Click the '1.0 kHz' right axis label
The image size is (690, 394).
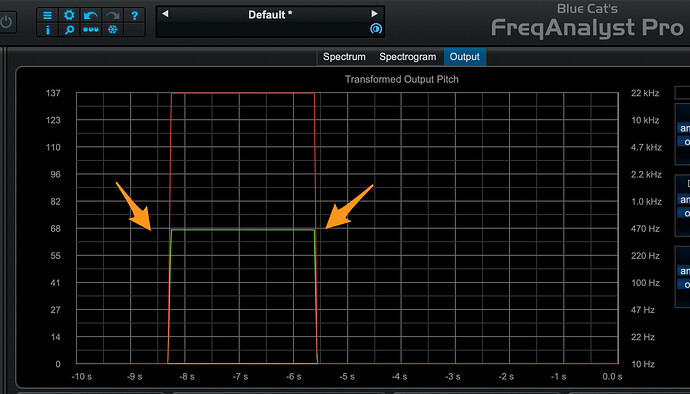tap(646, 201)
